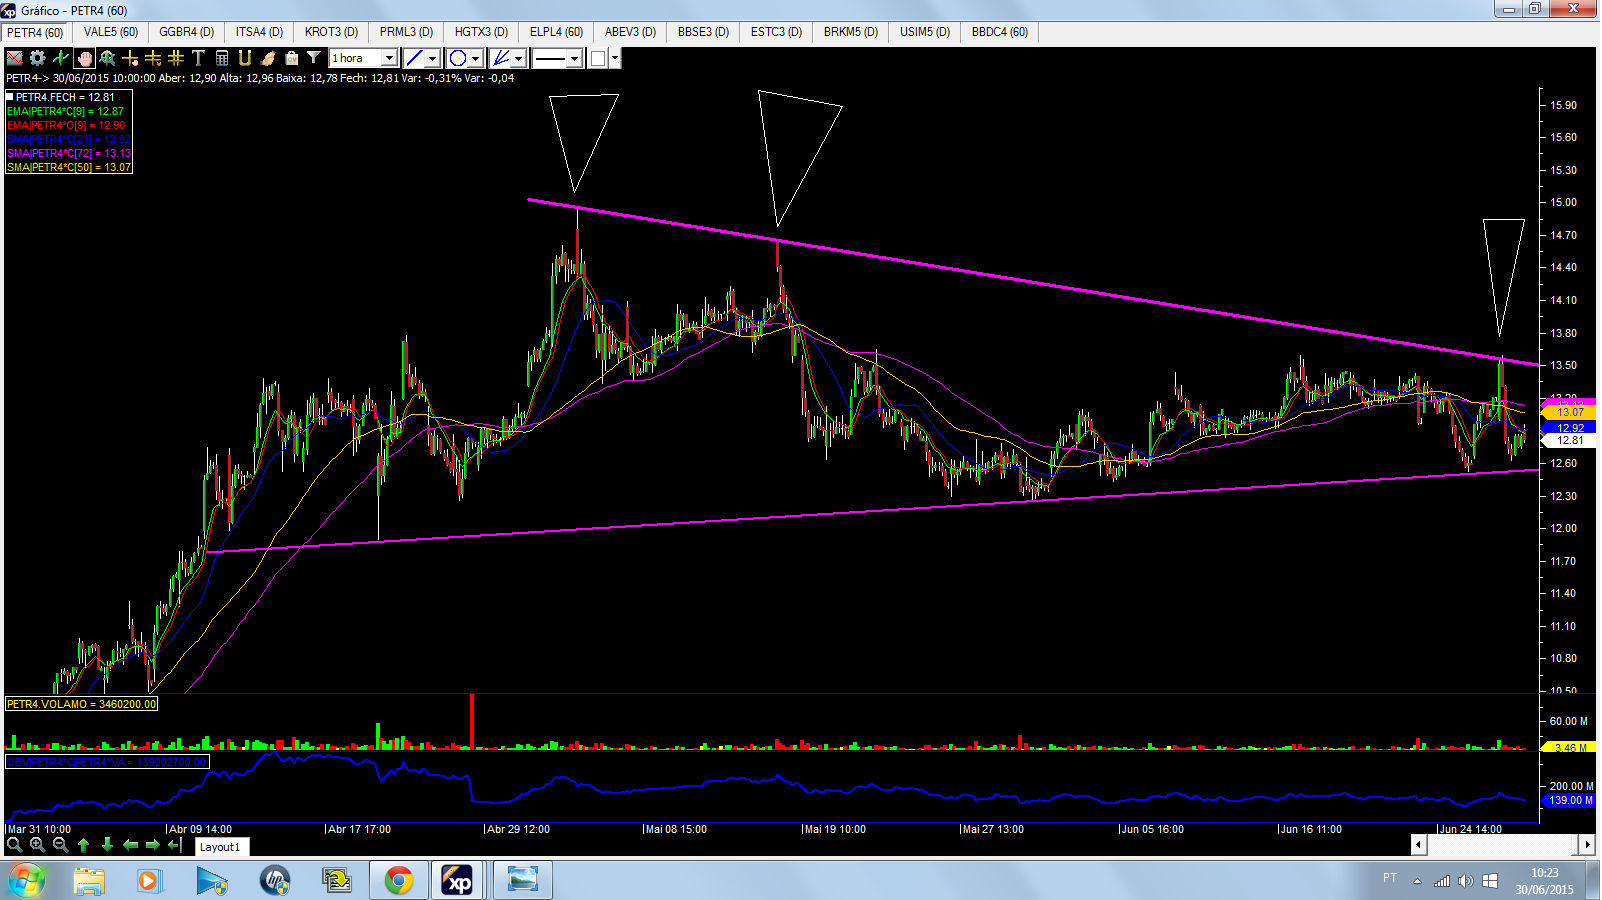Open the BBDC4 (60) tab

(1000, 32)
